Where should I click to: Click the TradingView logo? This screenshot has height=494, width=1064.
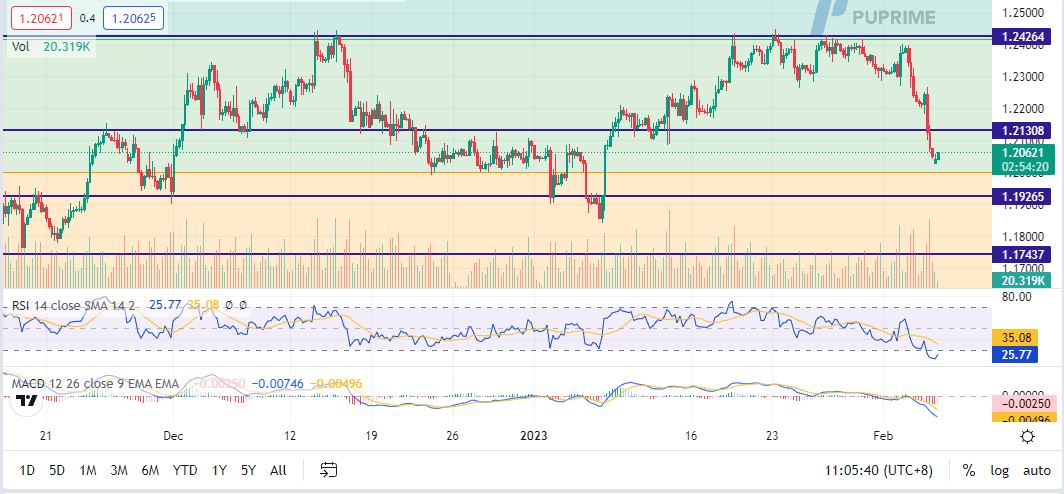(28, 399)
